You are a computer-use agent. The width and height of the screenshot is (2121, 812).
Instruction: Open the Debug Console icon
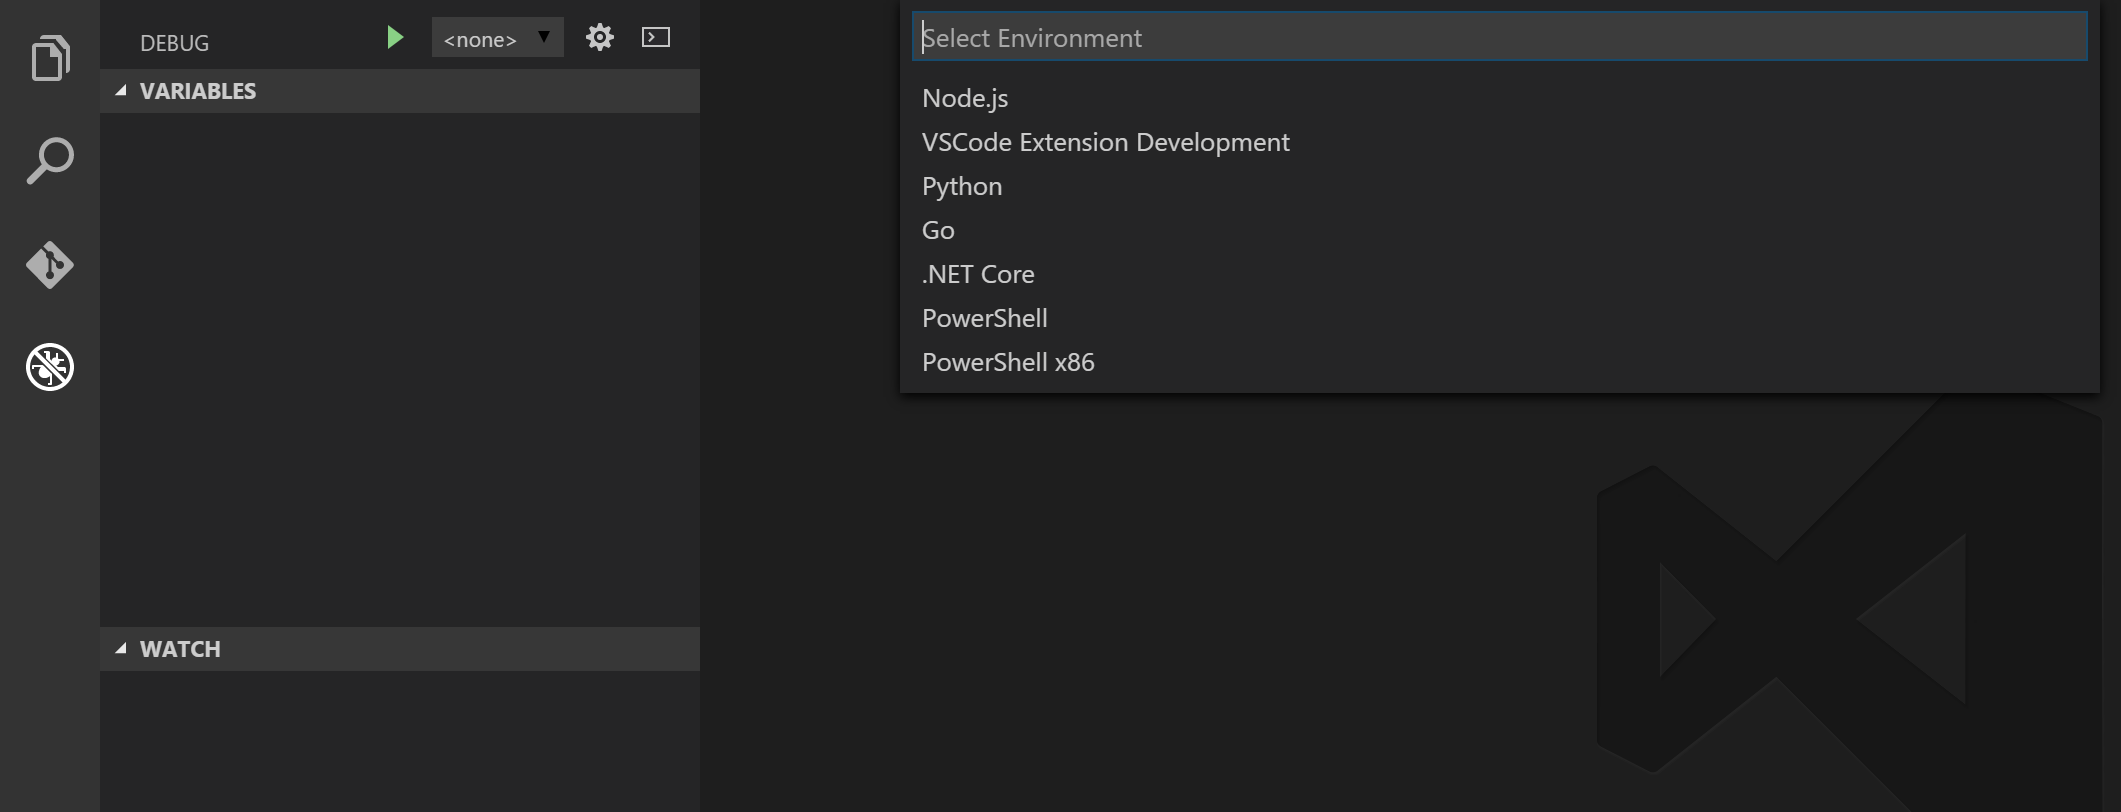tap(656, 37)
